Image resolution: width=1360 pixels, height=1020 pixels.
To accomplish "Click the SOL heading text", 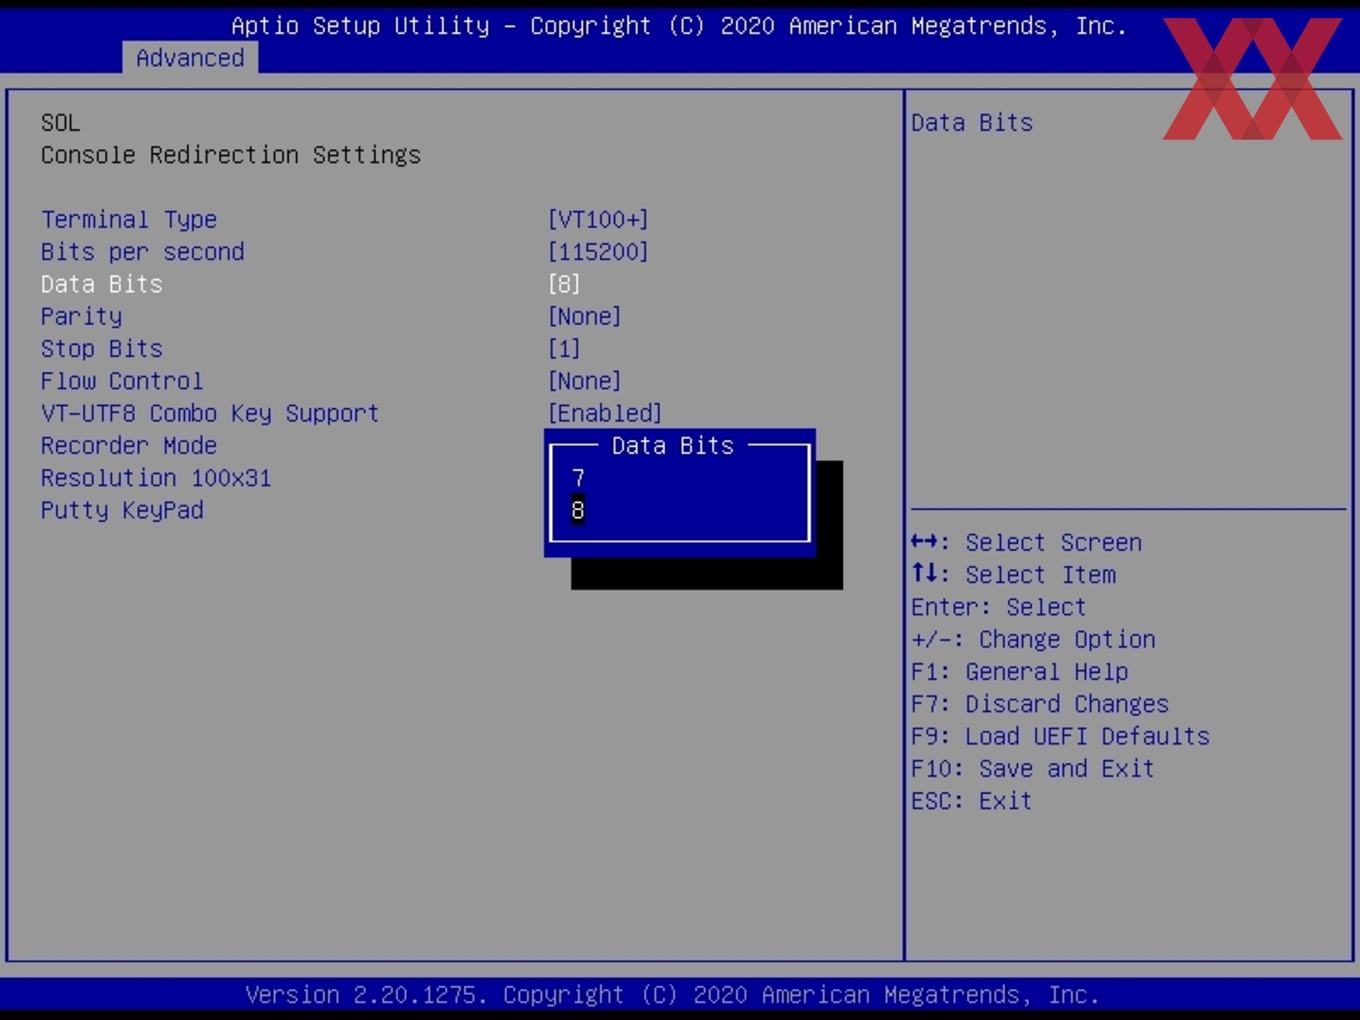I will [x=60, y=123].
